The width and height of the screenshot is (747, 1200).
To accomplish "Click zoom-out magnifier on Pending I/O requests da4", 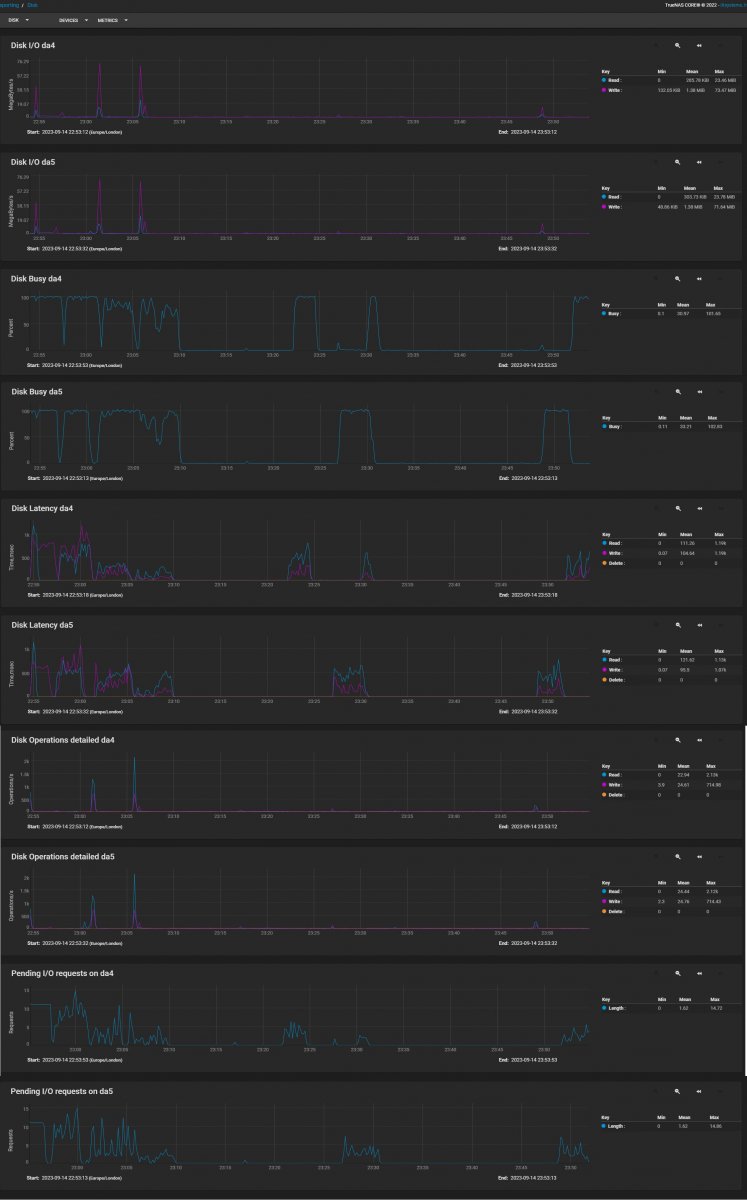I will 677,972.
